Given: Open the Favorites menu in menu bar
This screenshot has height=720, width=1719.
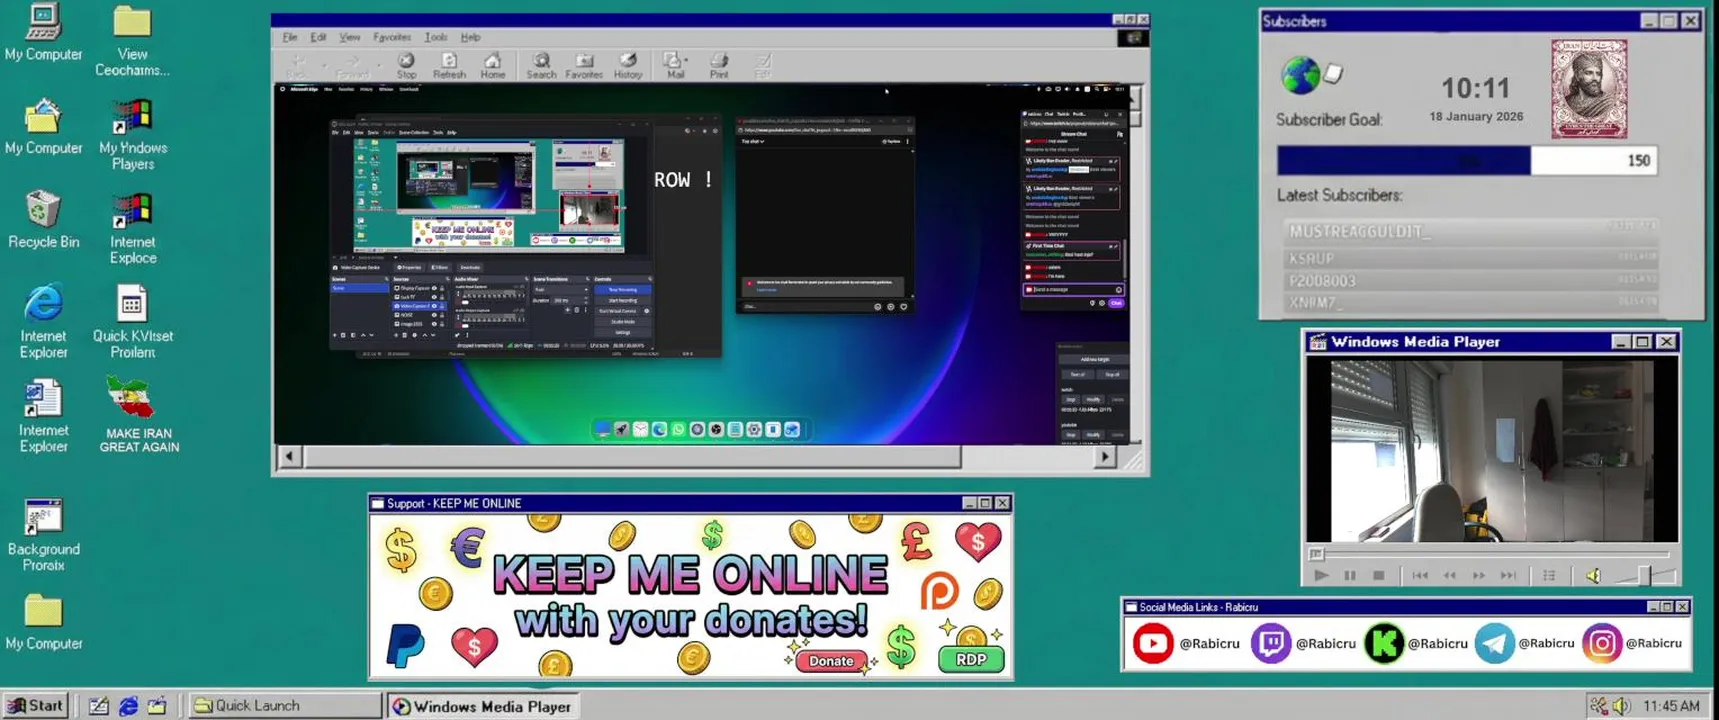Looking at the screenshot, I should pos(392,37).
